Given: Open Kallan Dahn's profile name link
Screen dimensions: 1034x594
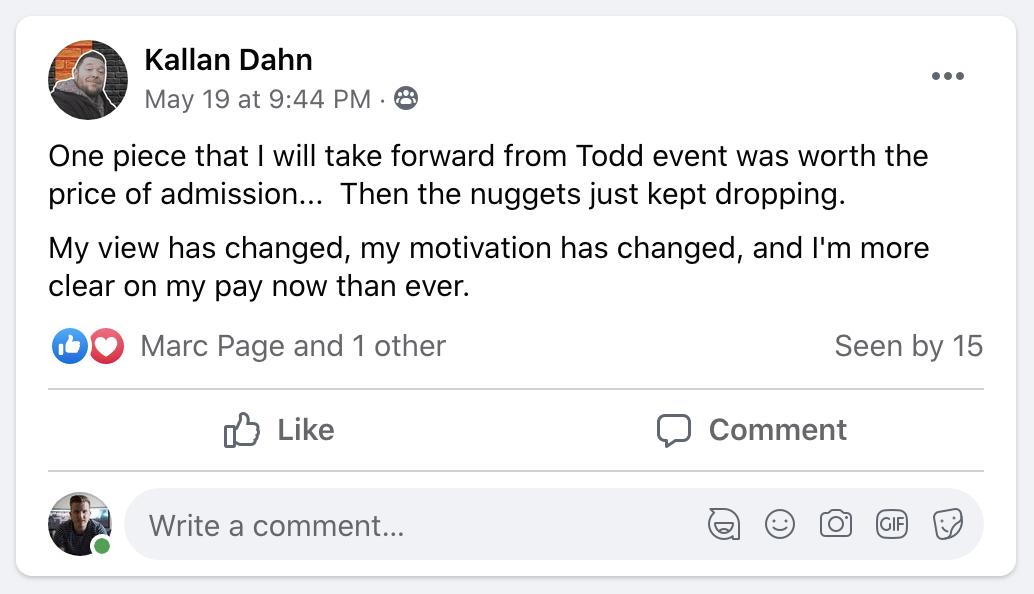Looking at the screenshot, I should [x=228, y=60].
